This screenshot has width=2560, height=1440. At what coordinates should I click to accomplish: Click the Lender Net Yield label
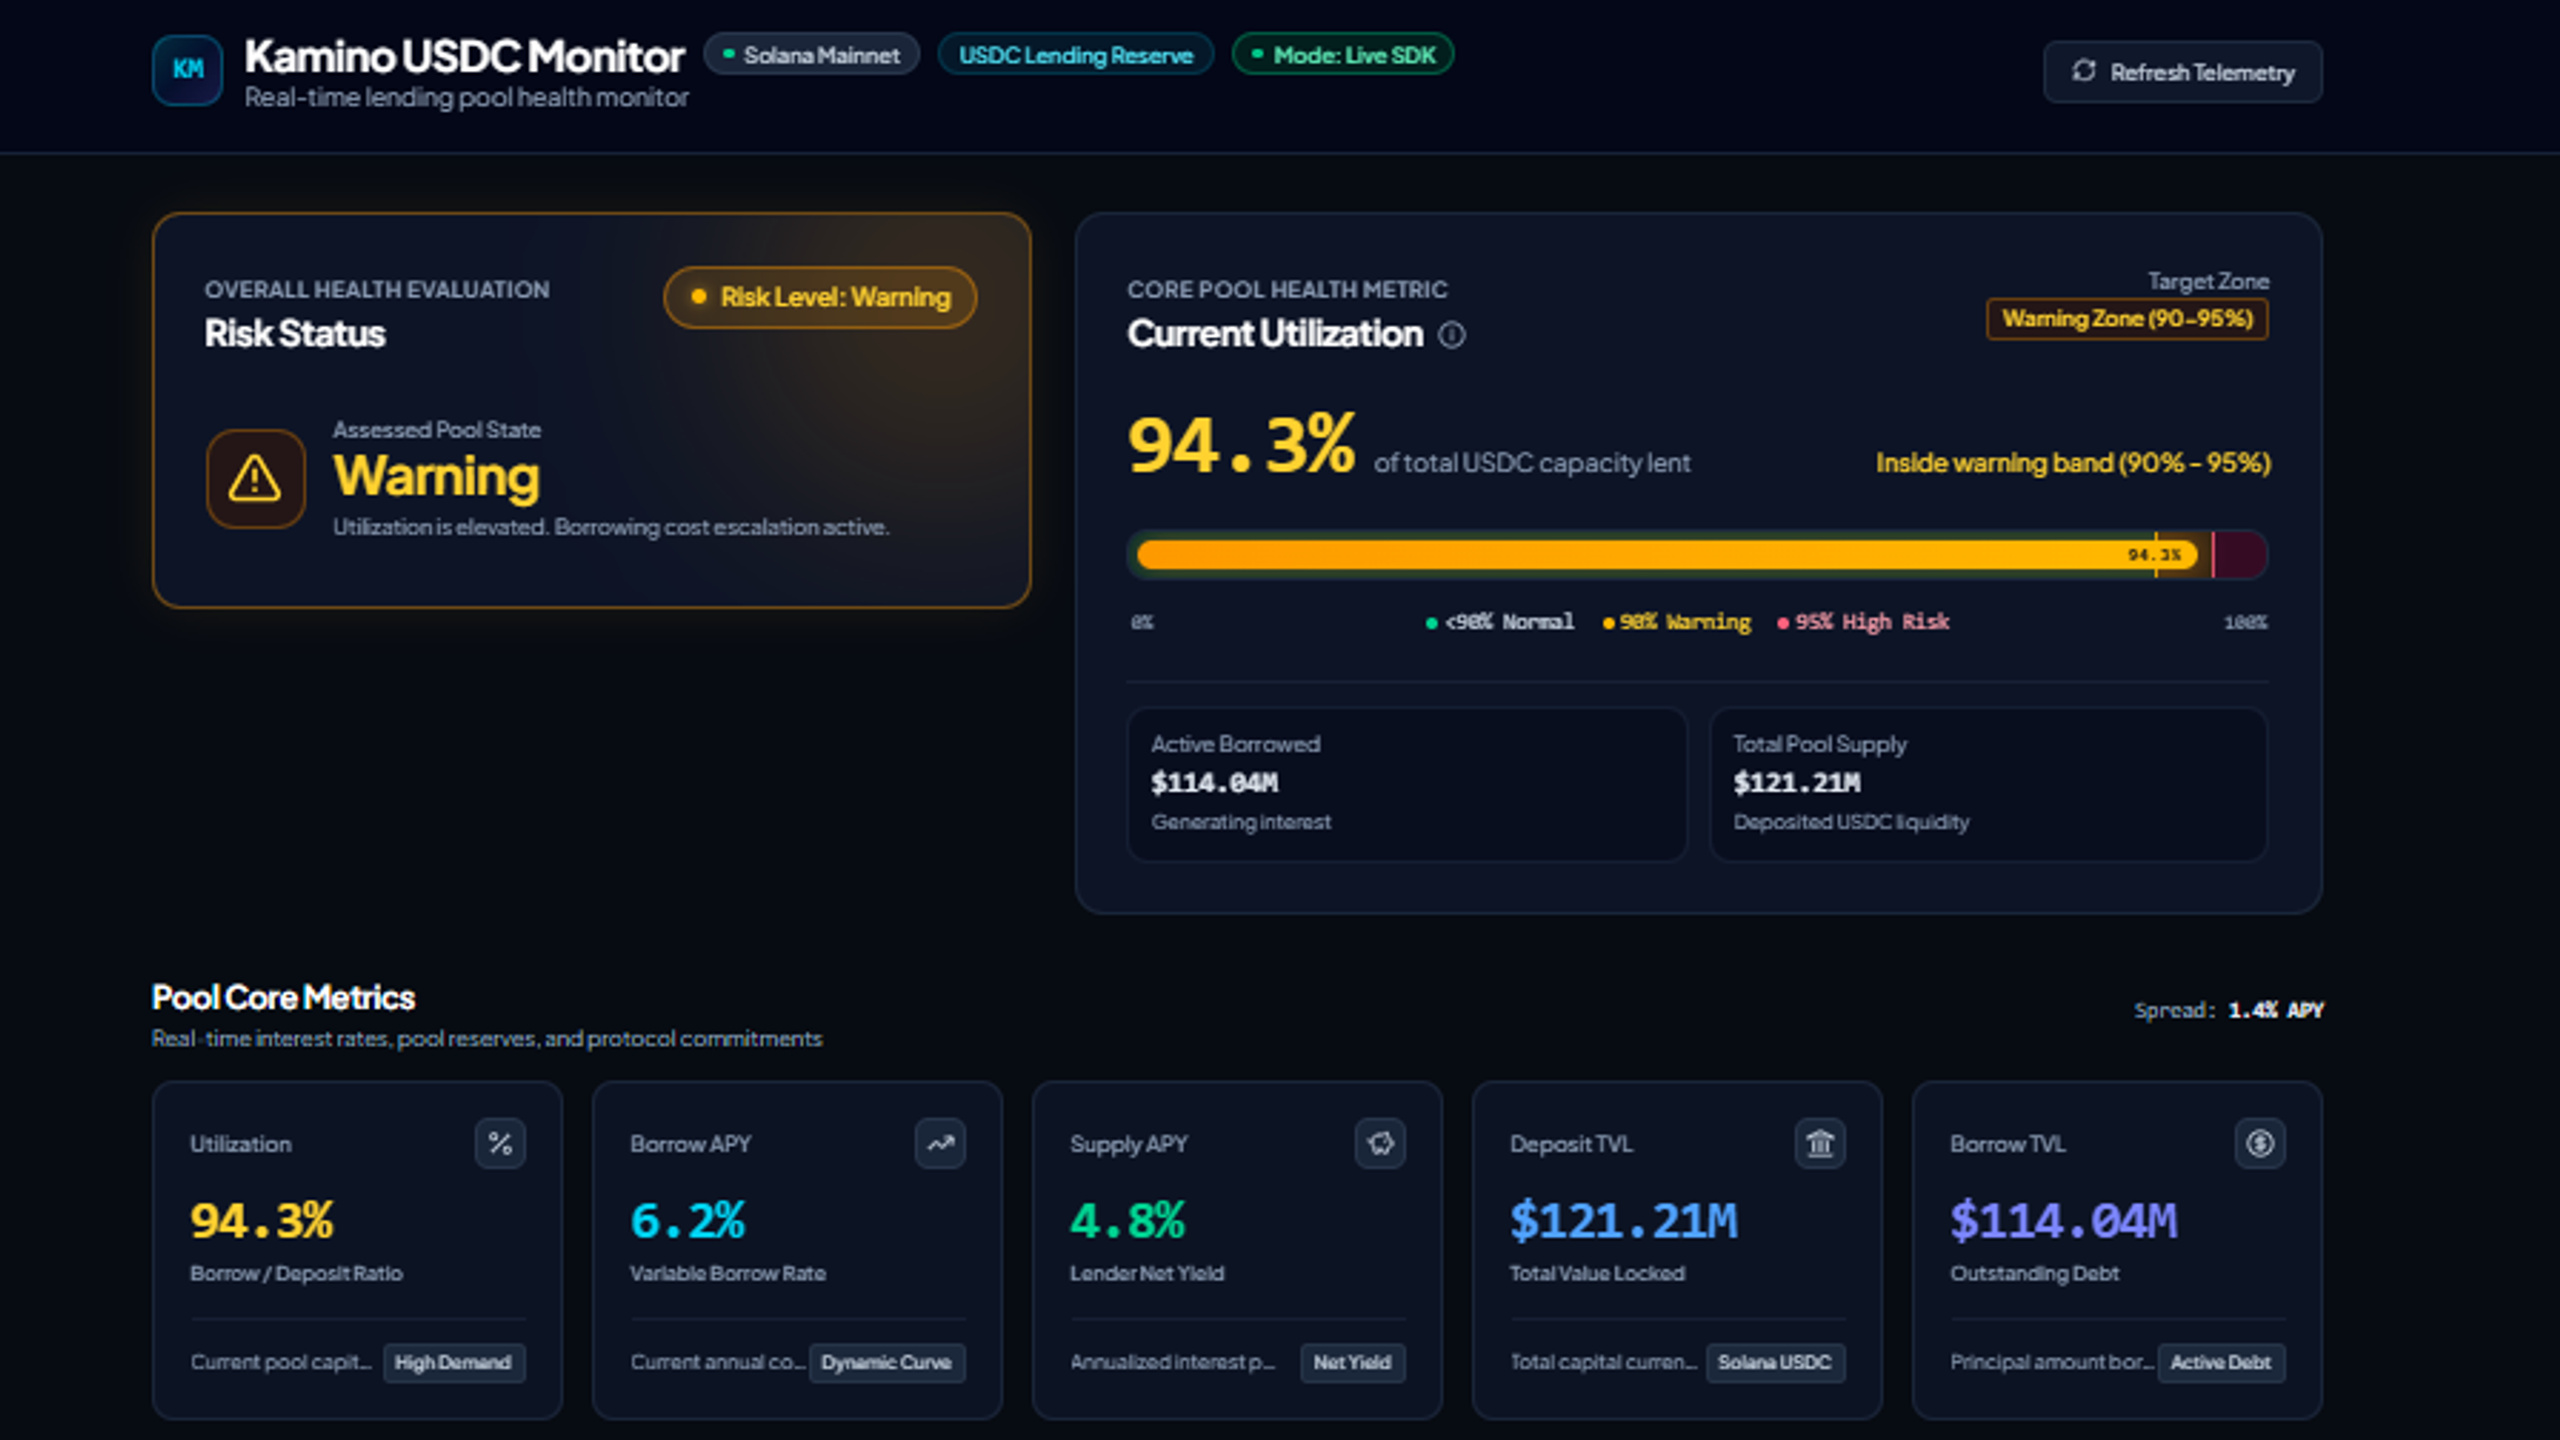point(1147,1273)
